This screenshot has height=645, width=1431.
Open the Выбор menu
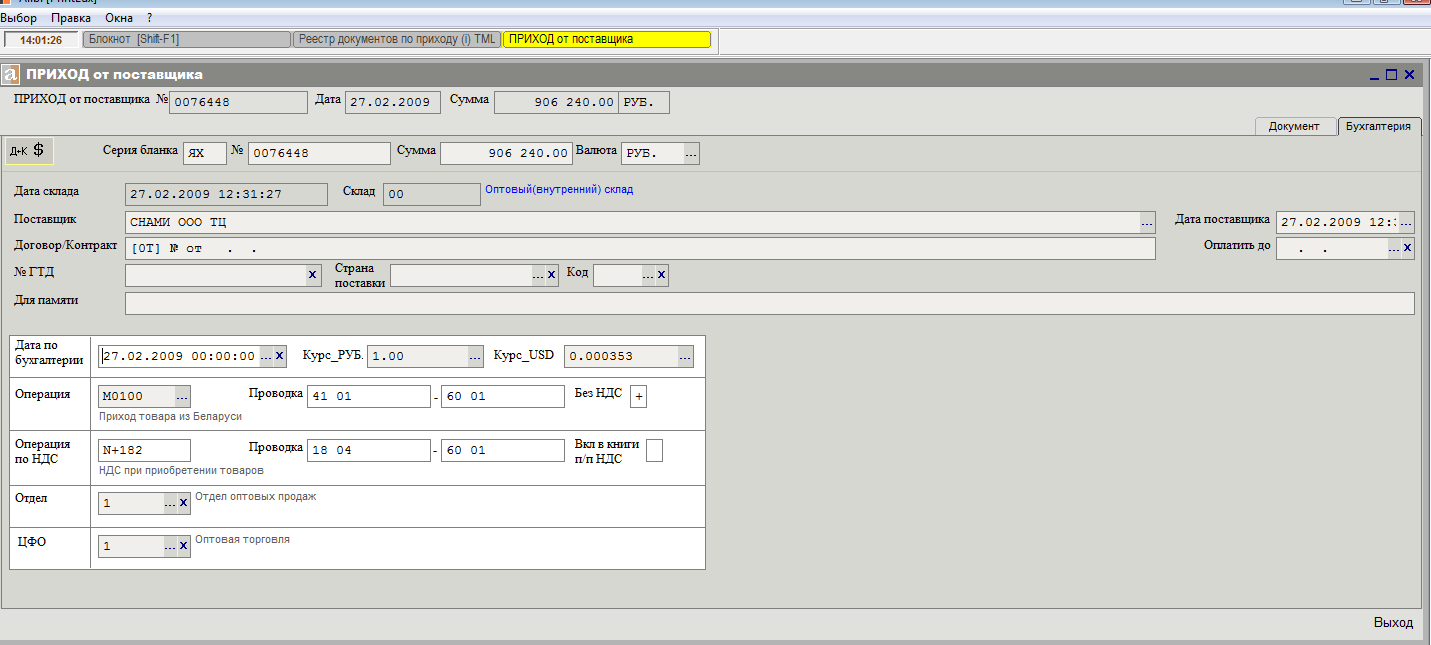point(19,18)
